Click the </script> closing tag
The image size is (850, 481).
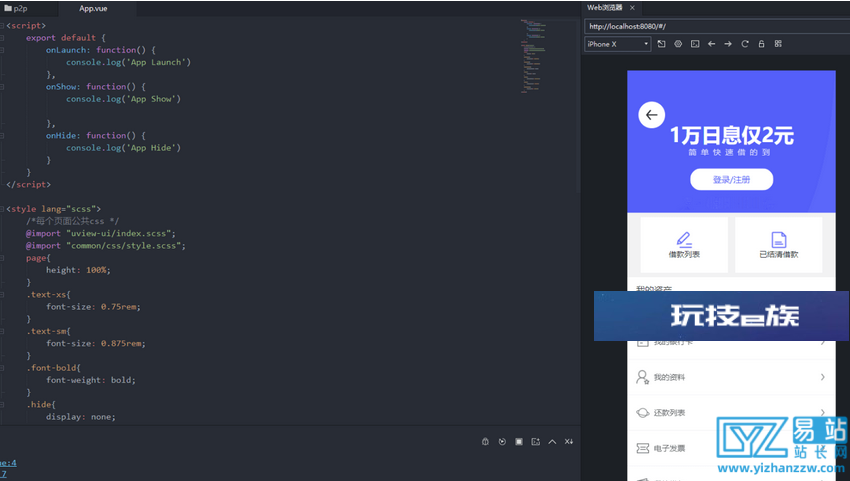28,184
